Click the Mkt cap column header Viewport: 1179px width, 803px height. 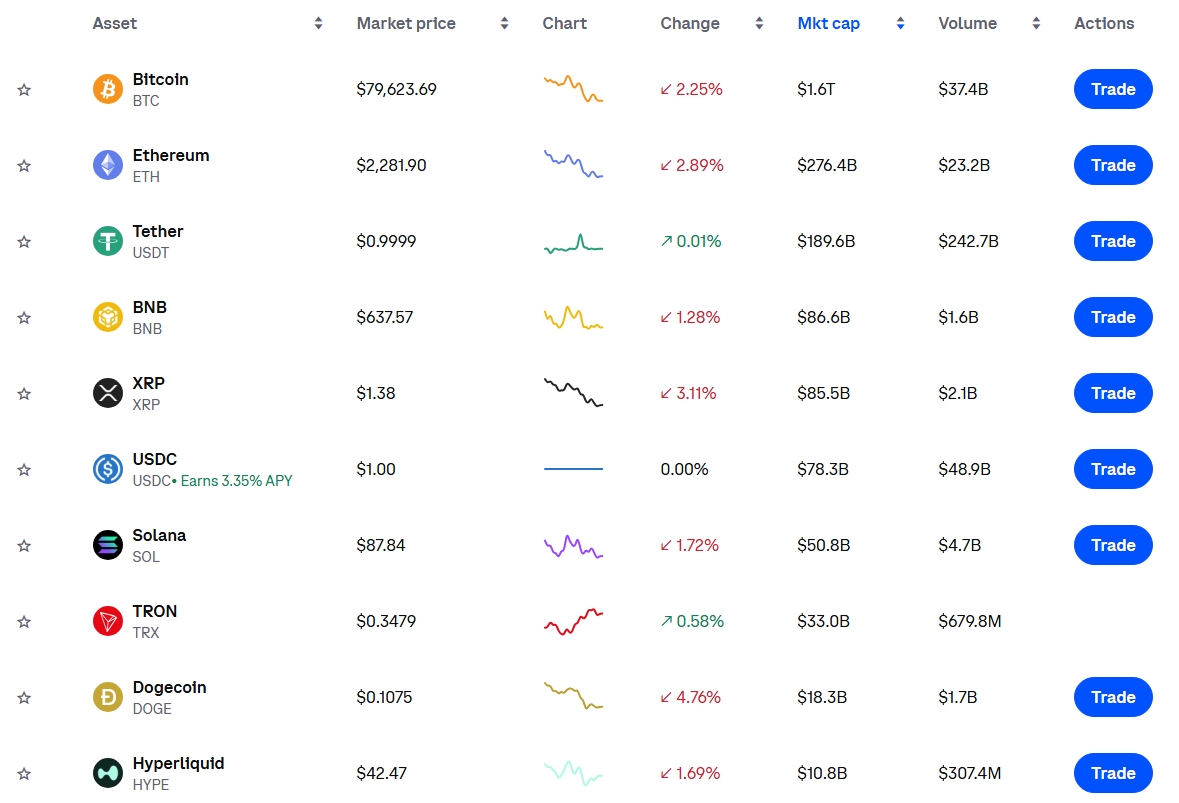pos(829,23)
